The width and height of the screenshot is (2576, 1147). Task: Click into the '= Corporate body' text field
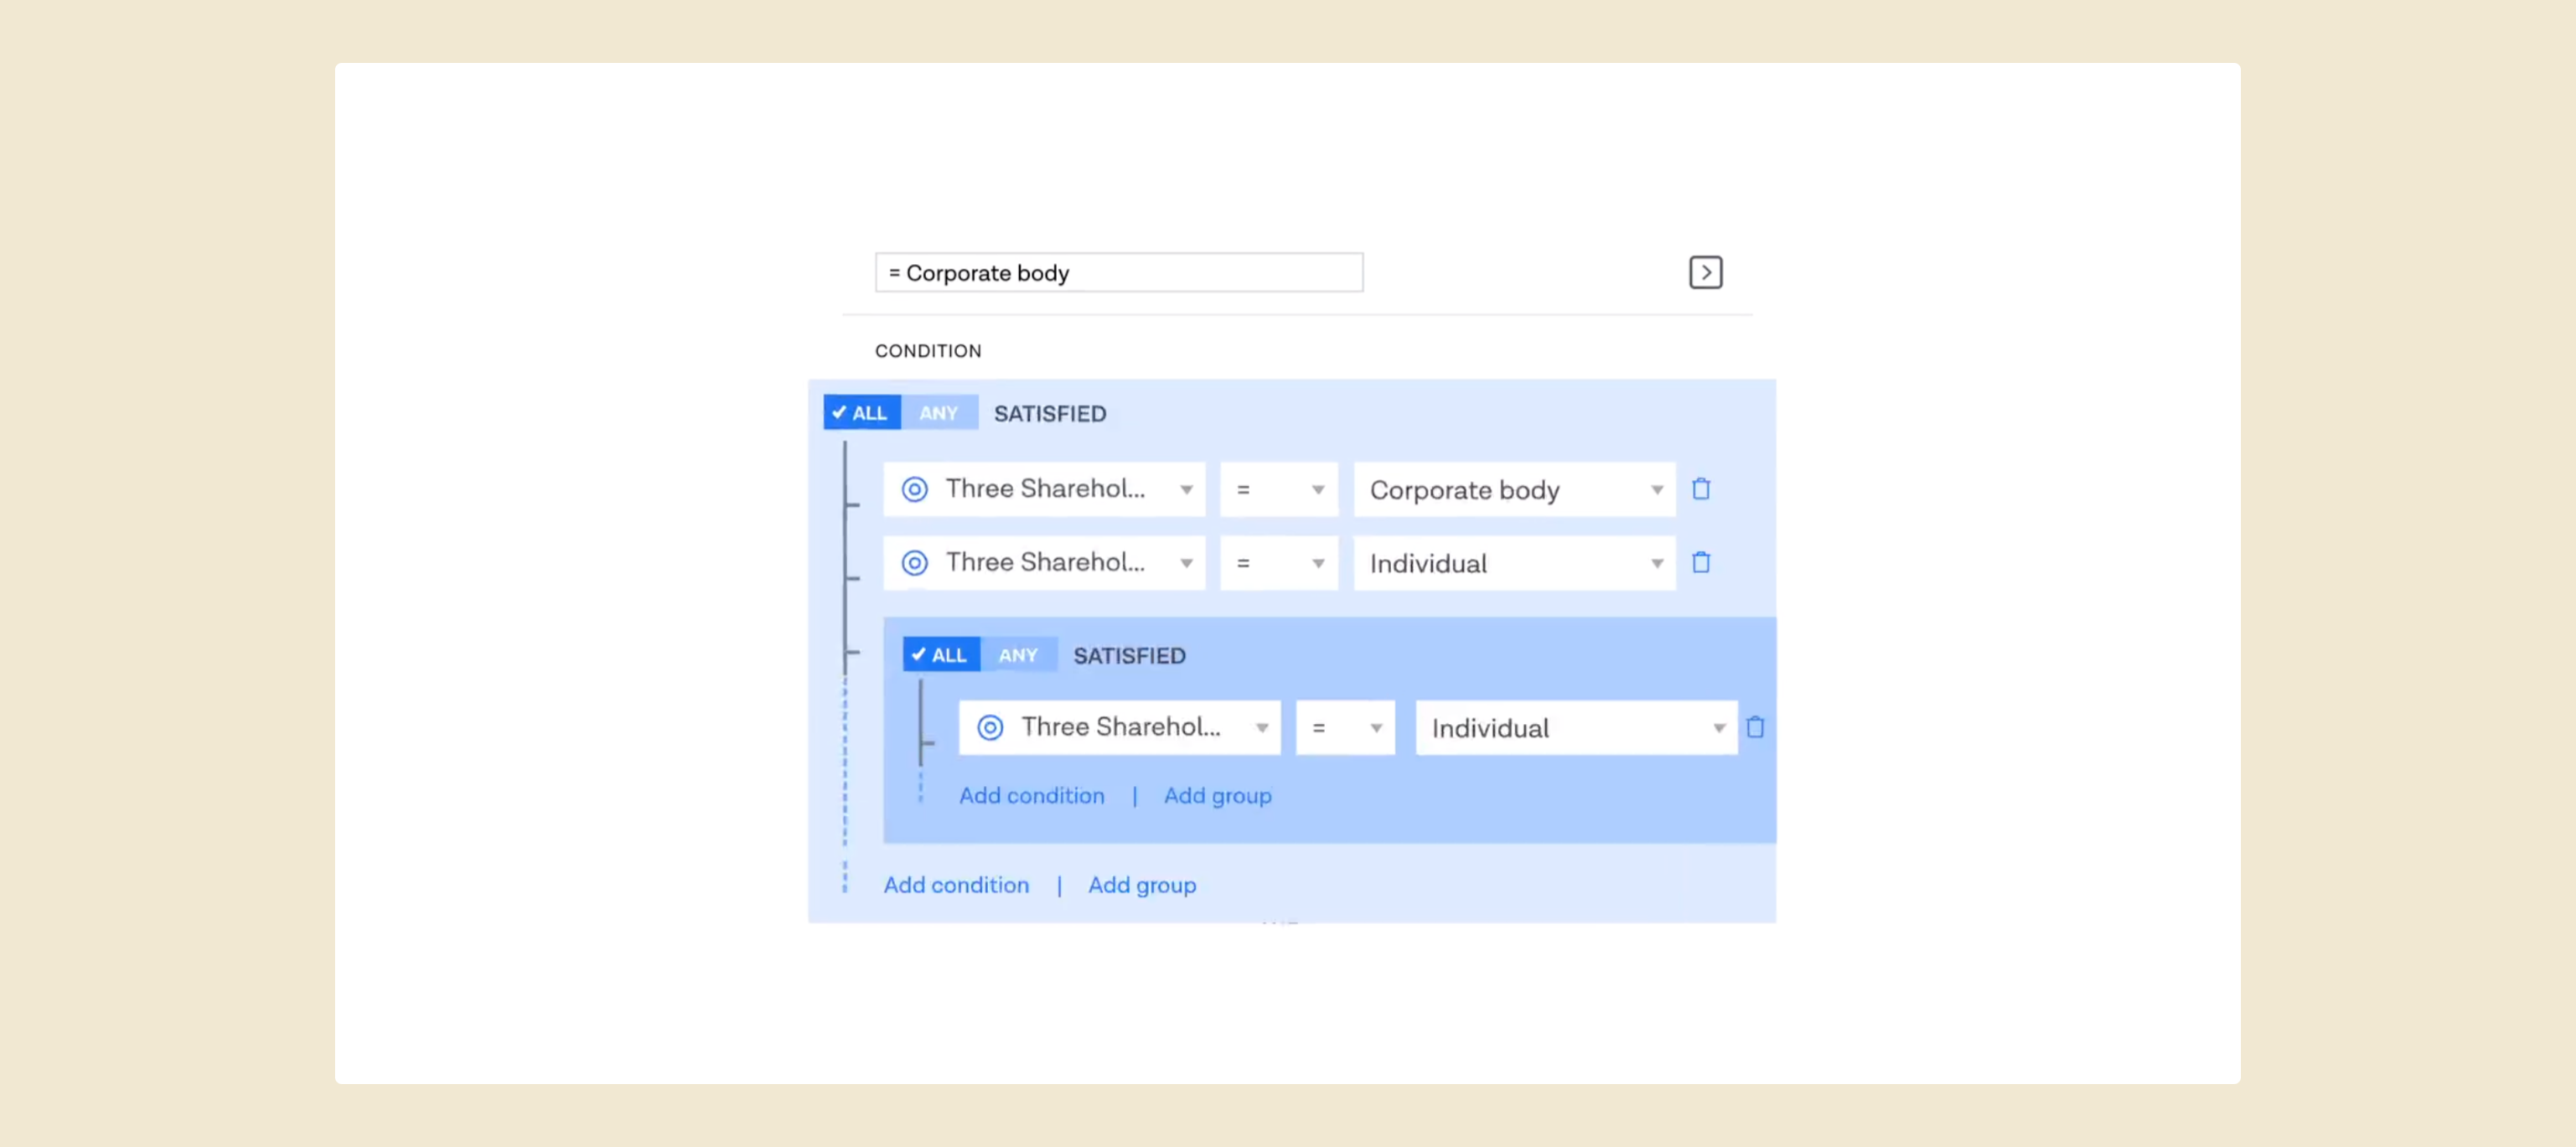tap(1118, 273)
